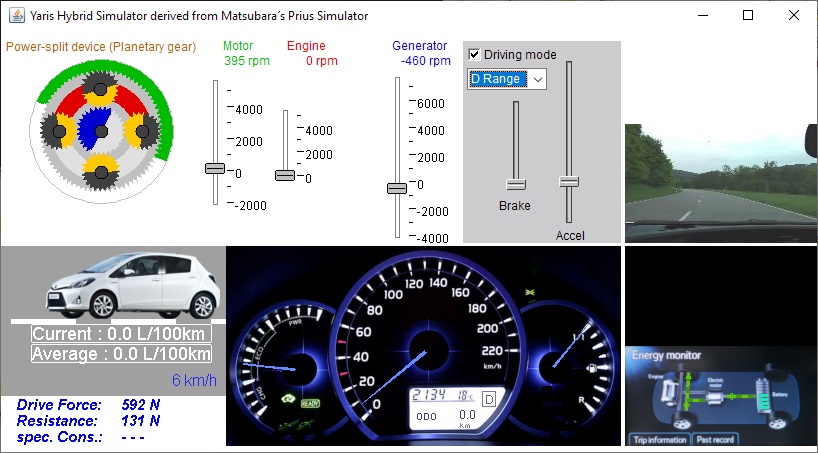818x453 pixels.
Task: Click the fuel pump icon on gauge
Action: pyautogui.click(x=592, y=368)
